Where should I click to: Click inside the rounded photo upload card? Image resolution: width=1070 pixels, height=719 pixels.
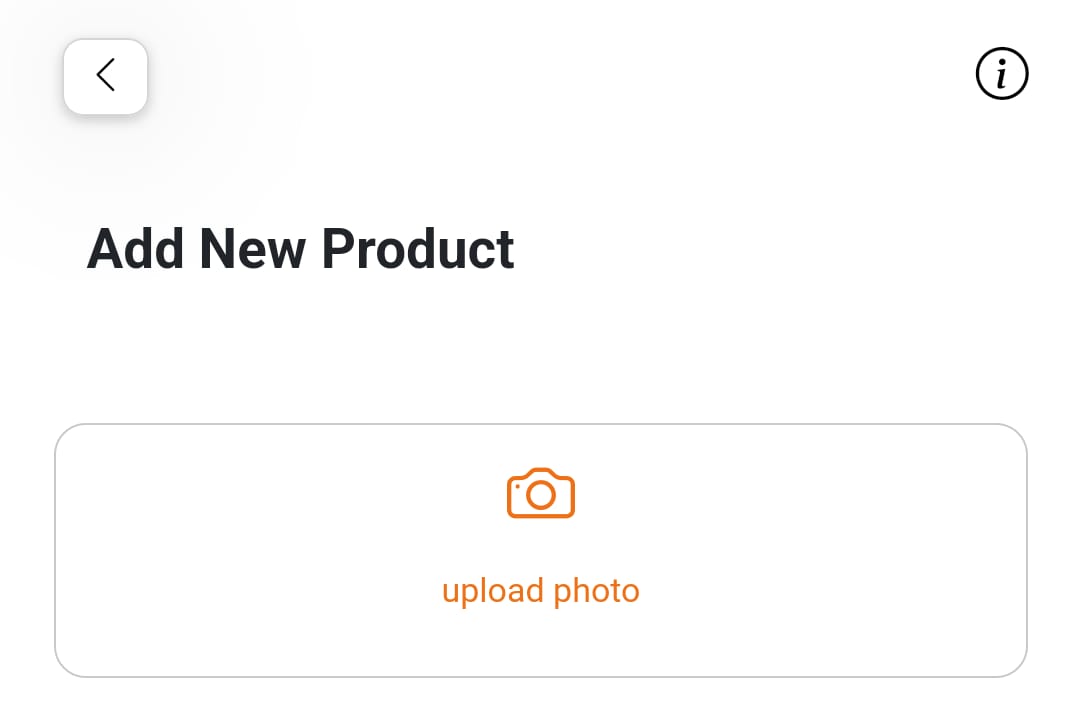540,551
